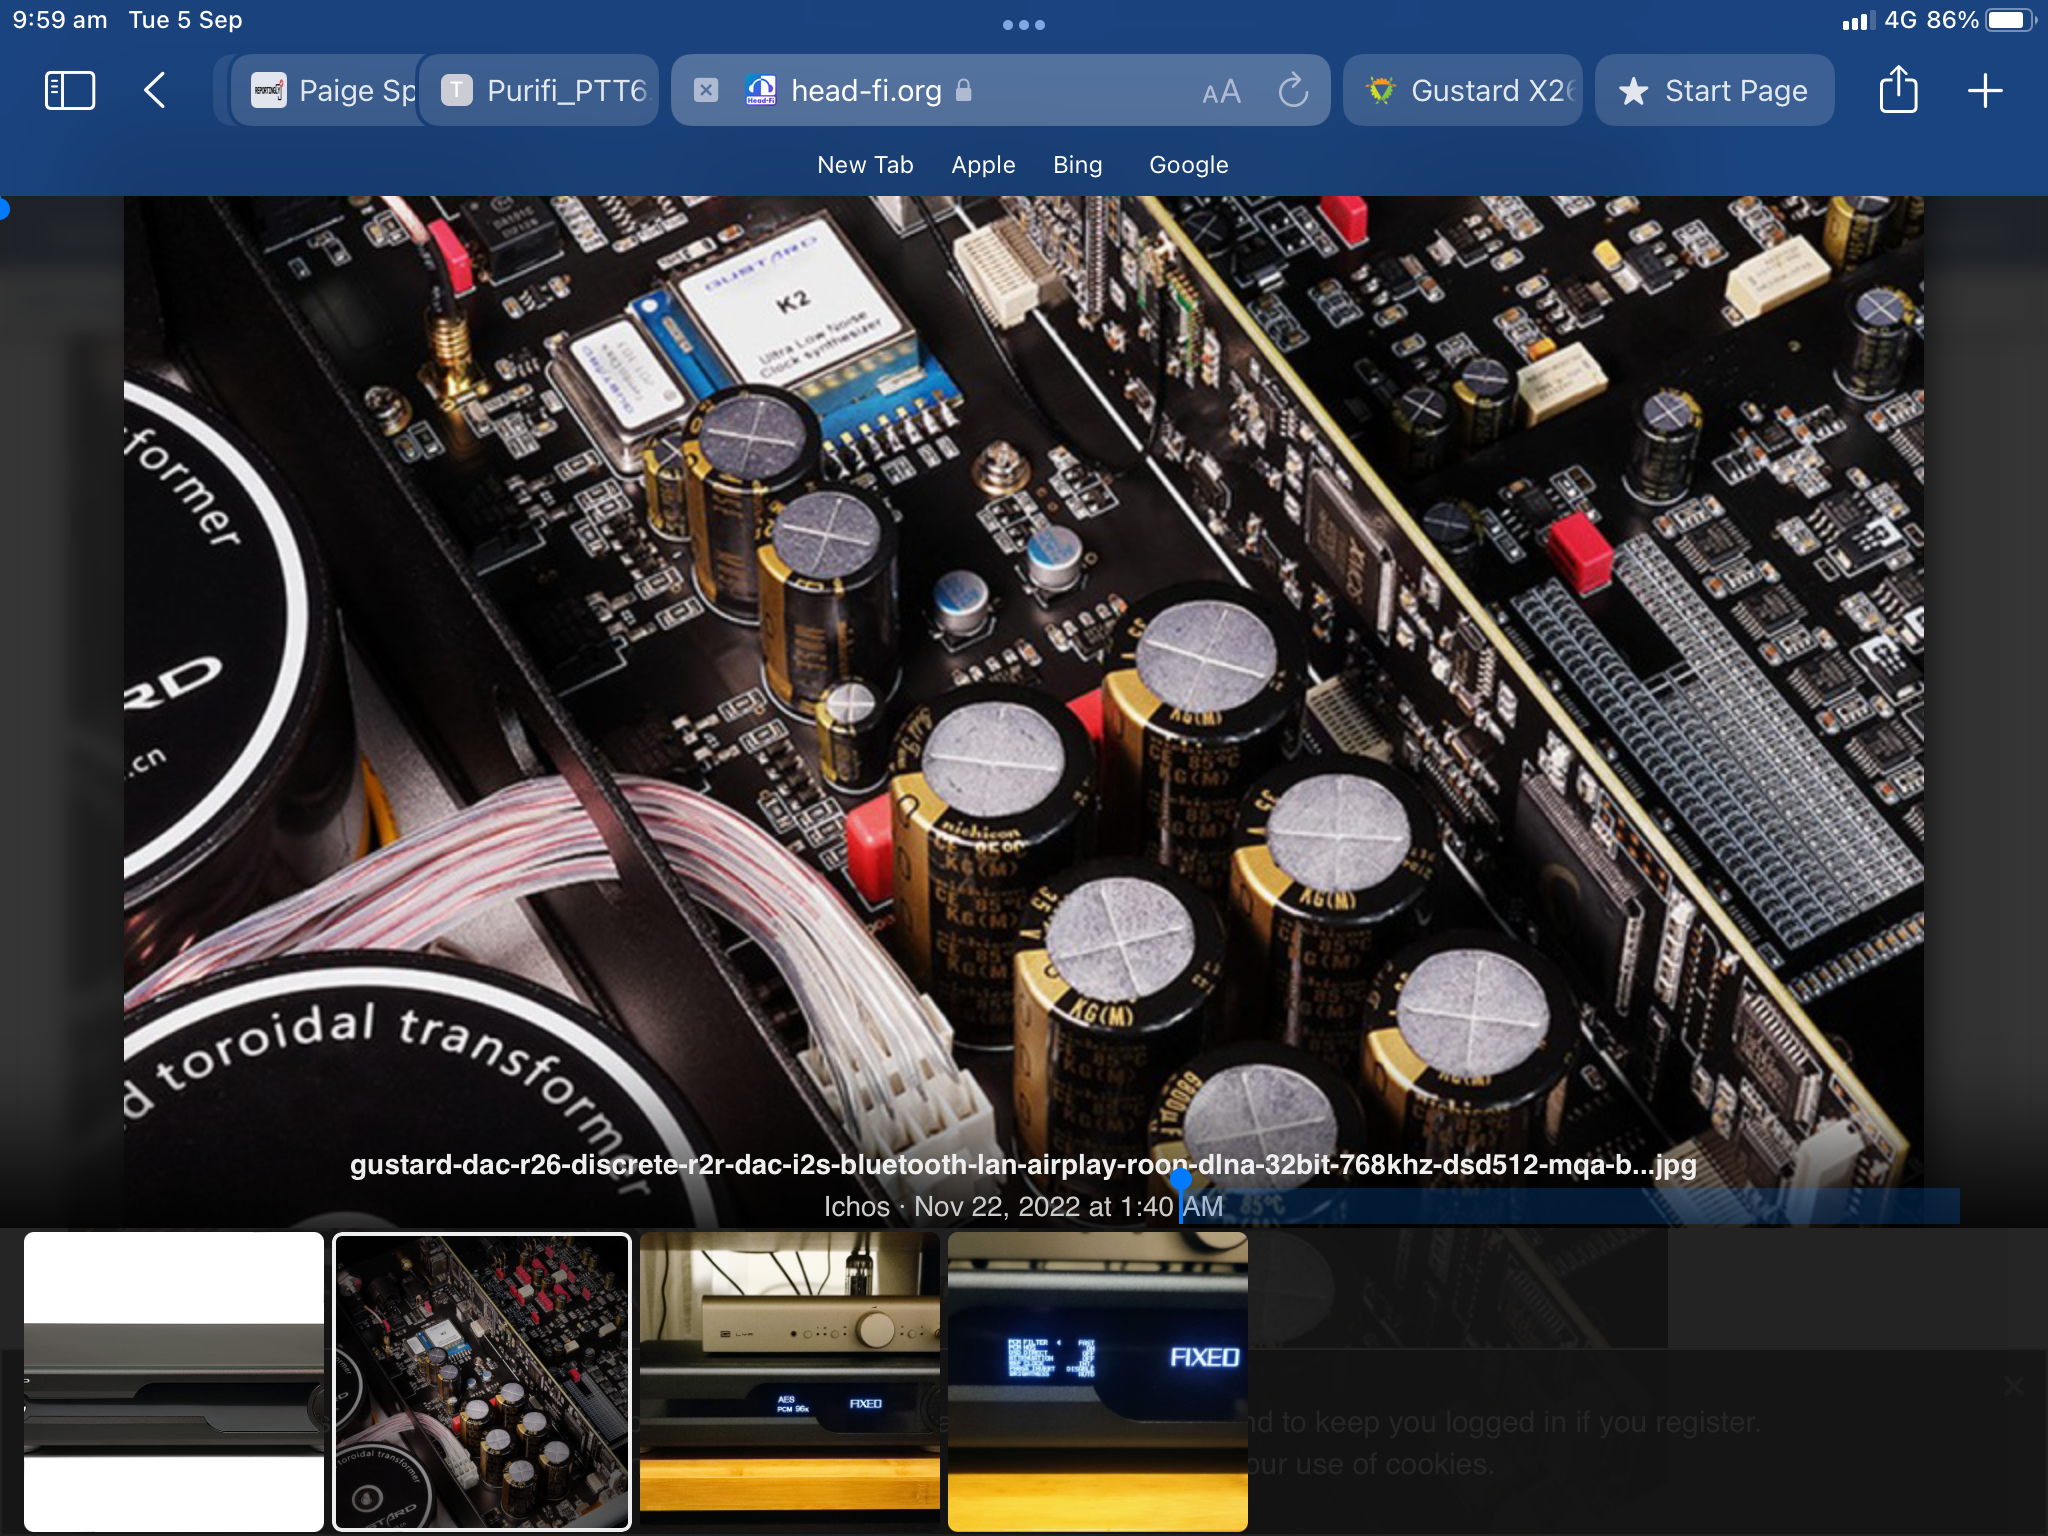Tap the Share icon
Image resolution: width=2048 pixels, height=1536 pixels.
(1898, 90)
